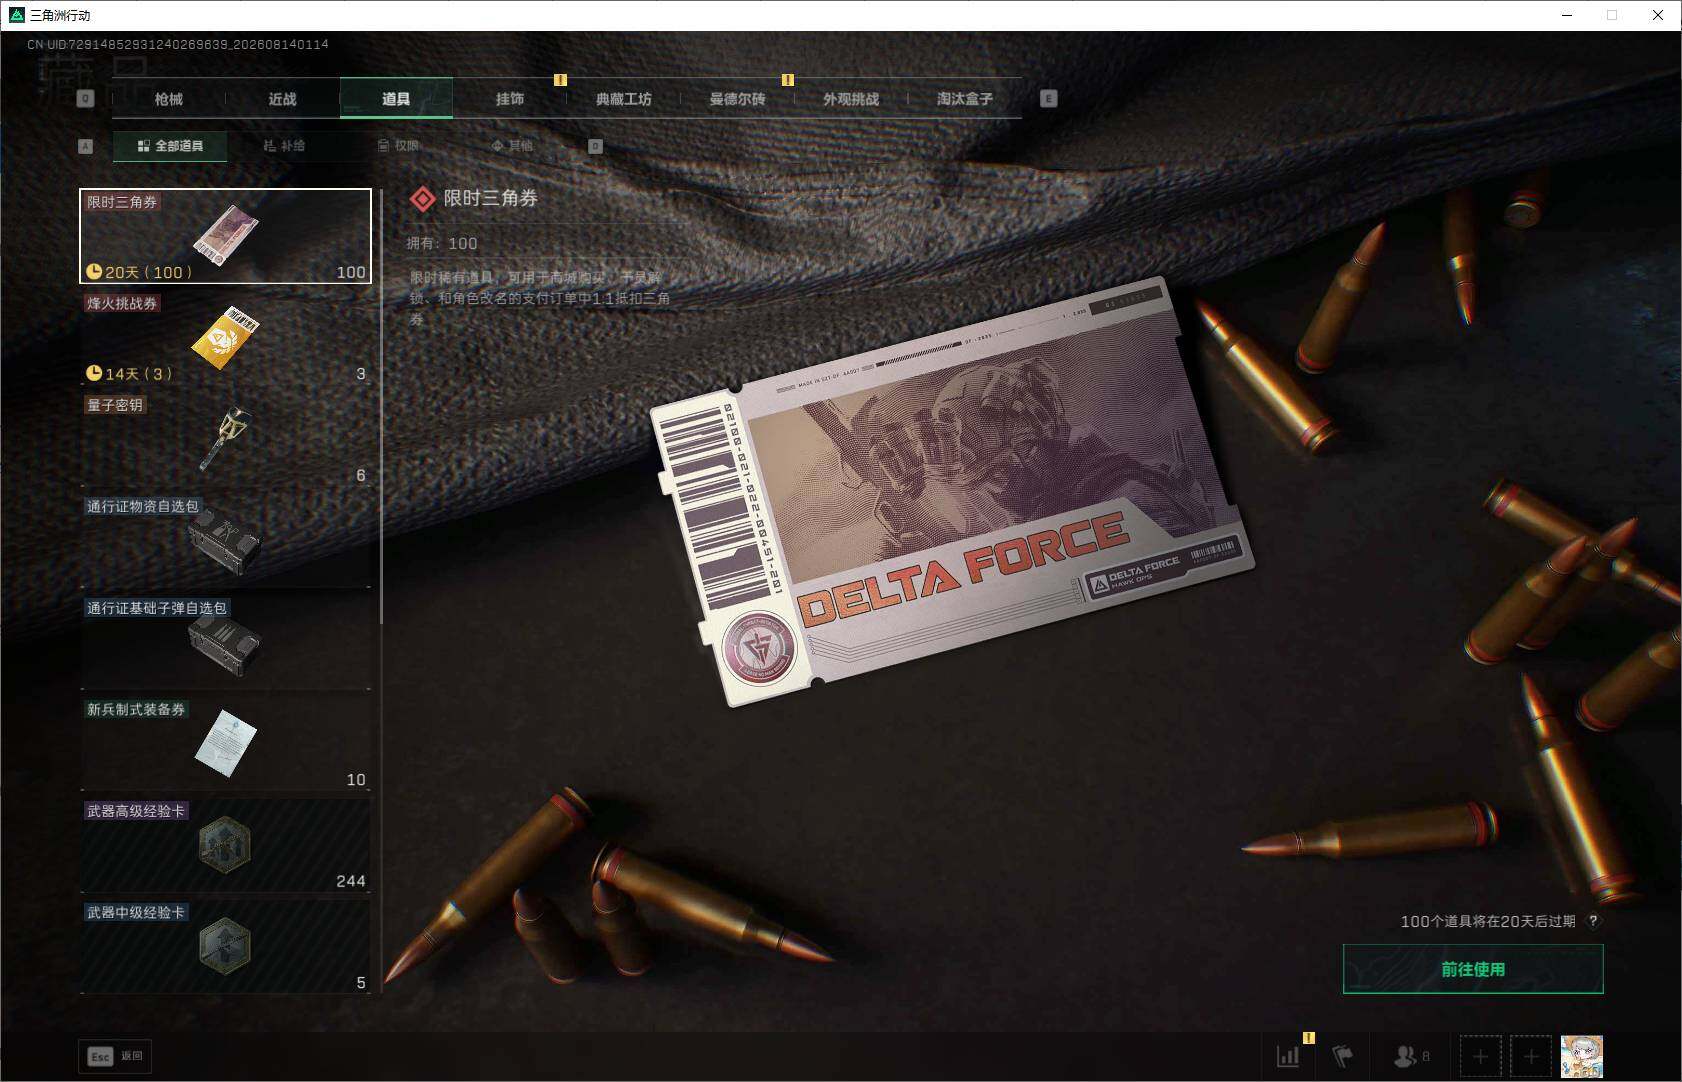
Task: Click the 244 count on 武器高级经验卡
Action: (351, 881)
